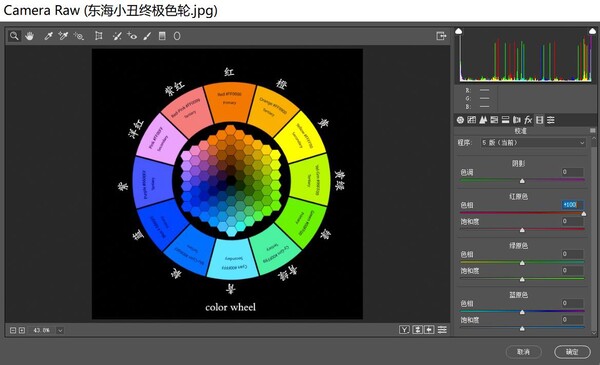Toggle between current and default settings icon

pyautogui.click(x=442, y=330)
